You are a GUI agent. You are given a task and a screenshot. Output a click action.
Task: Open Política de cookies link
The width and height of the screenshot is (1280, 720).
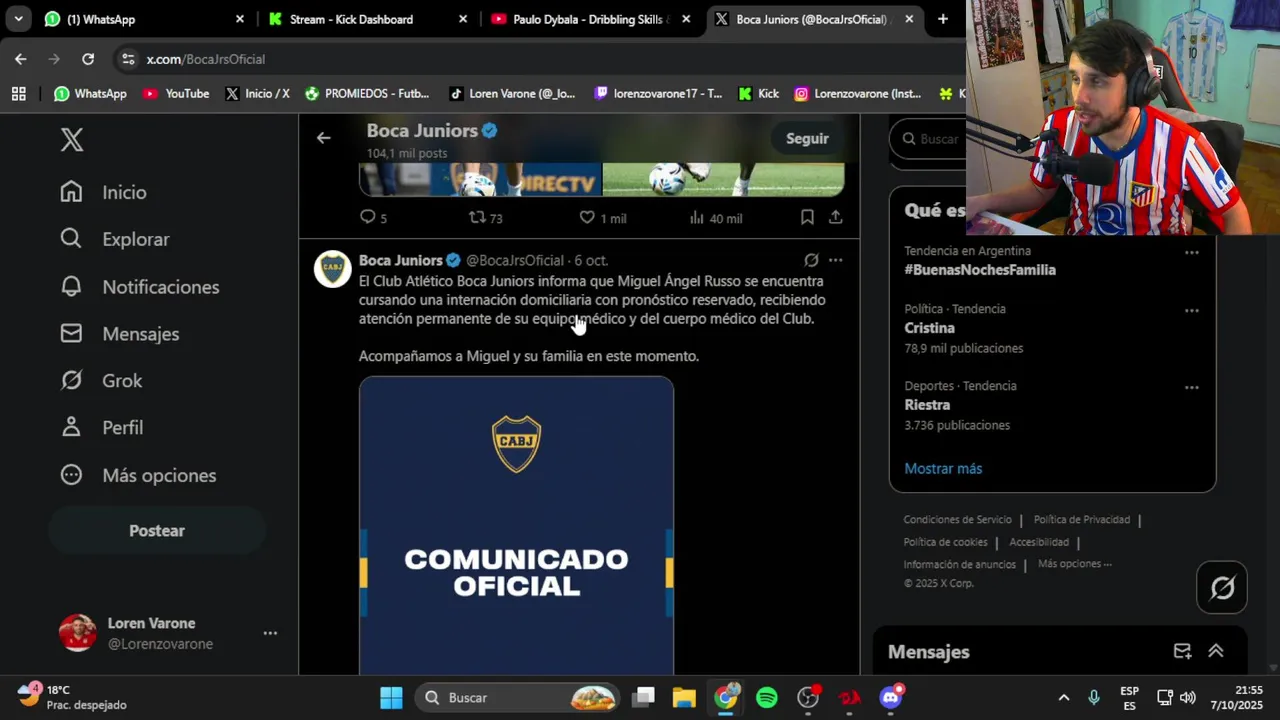point(945,542)
